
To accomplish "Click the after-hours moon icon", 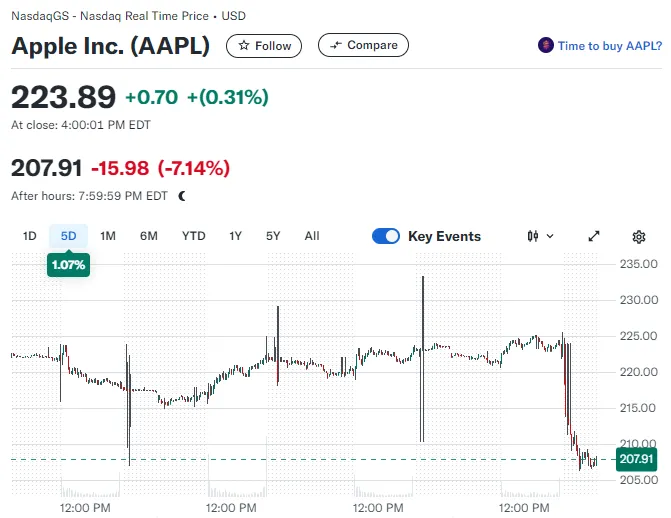I will [x=182, y=196].
